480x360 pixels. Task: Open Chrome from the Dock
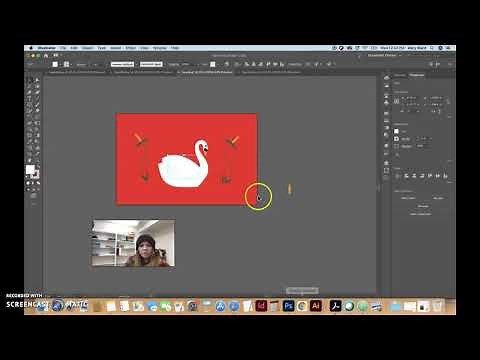pos(302,305)
